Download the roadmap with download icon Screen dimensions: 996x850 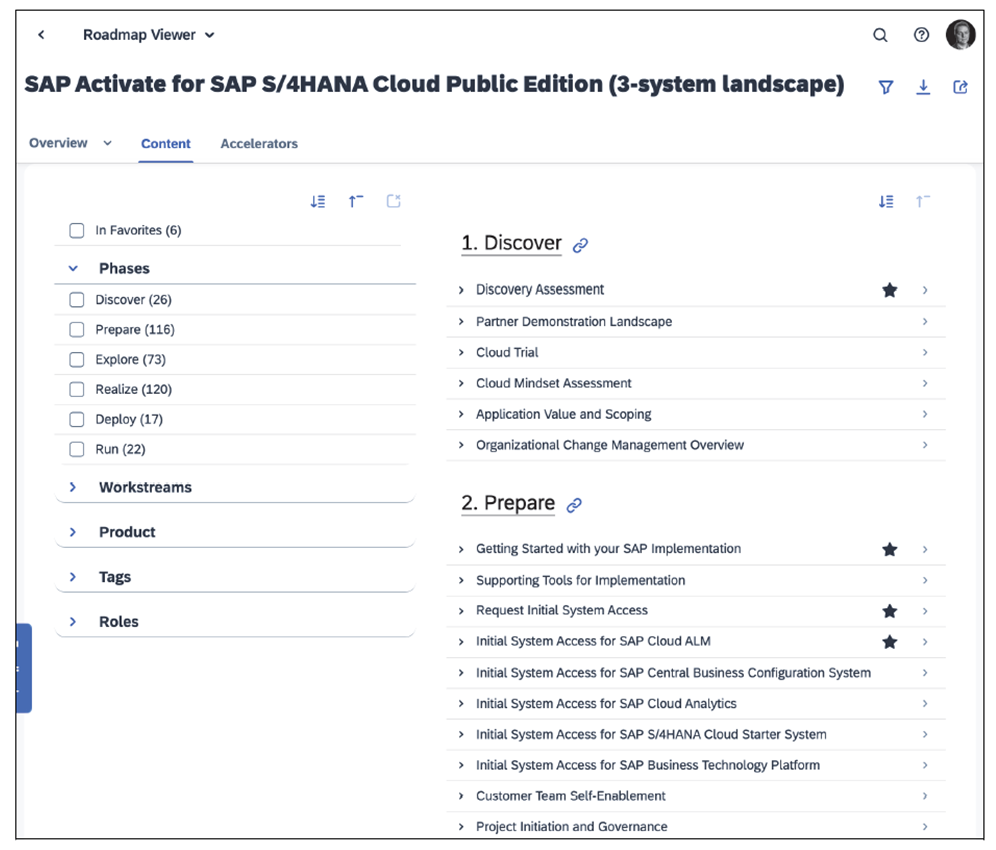coord(923,87)
